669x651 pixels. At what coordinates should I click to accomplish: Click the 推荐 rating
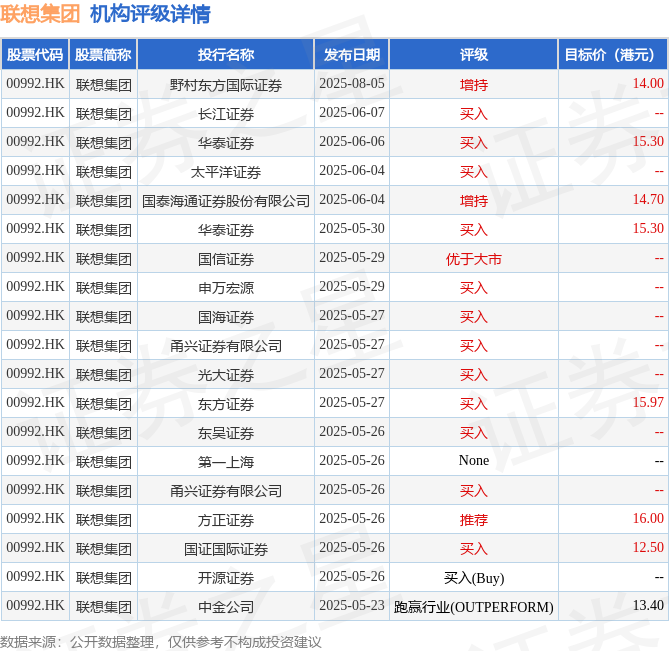click(x=474, y=520)
